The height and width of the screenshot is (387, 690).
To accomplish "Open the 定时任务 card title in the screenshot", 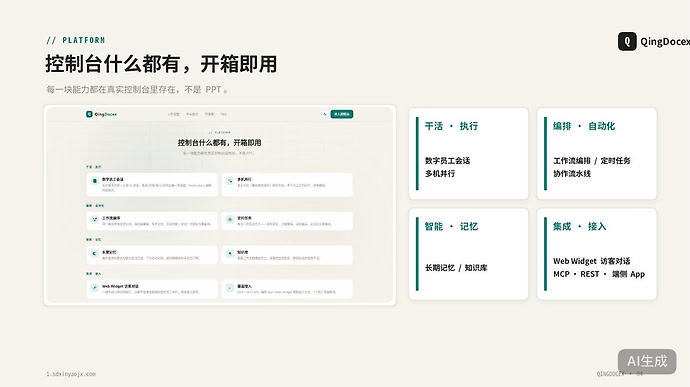I will pyautogui.click(x=244, y=217).
